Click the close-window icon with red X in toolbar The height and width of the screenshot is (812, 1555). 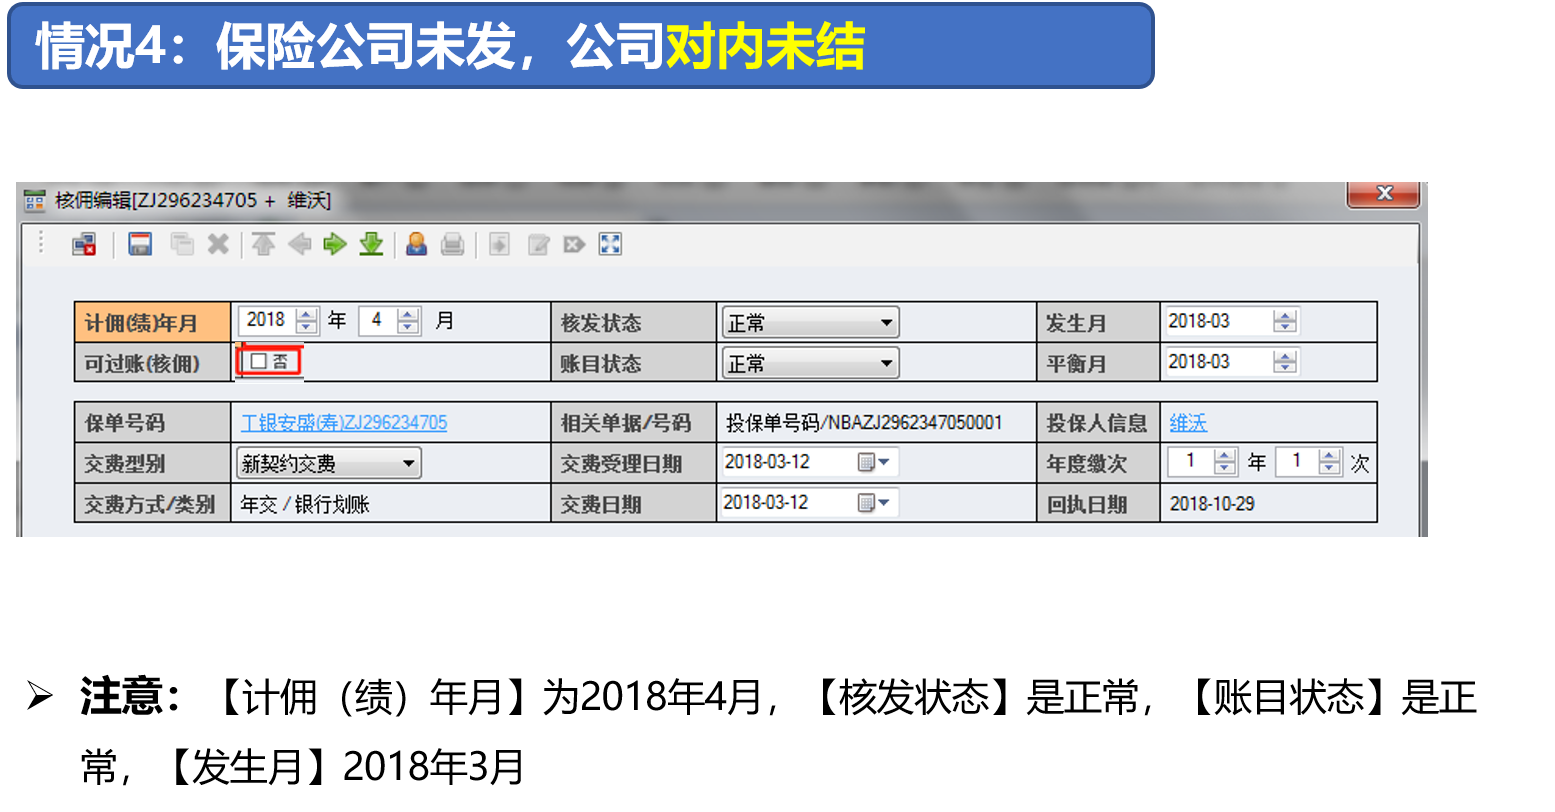[84, 244]
